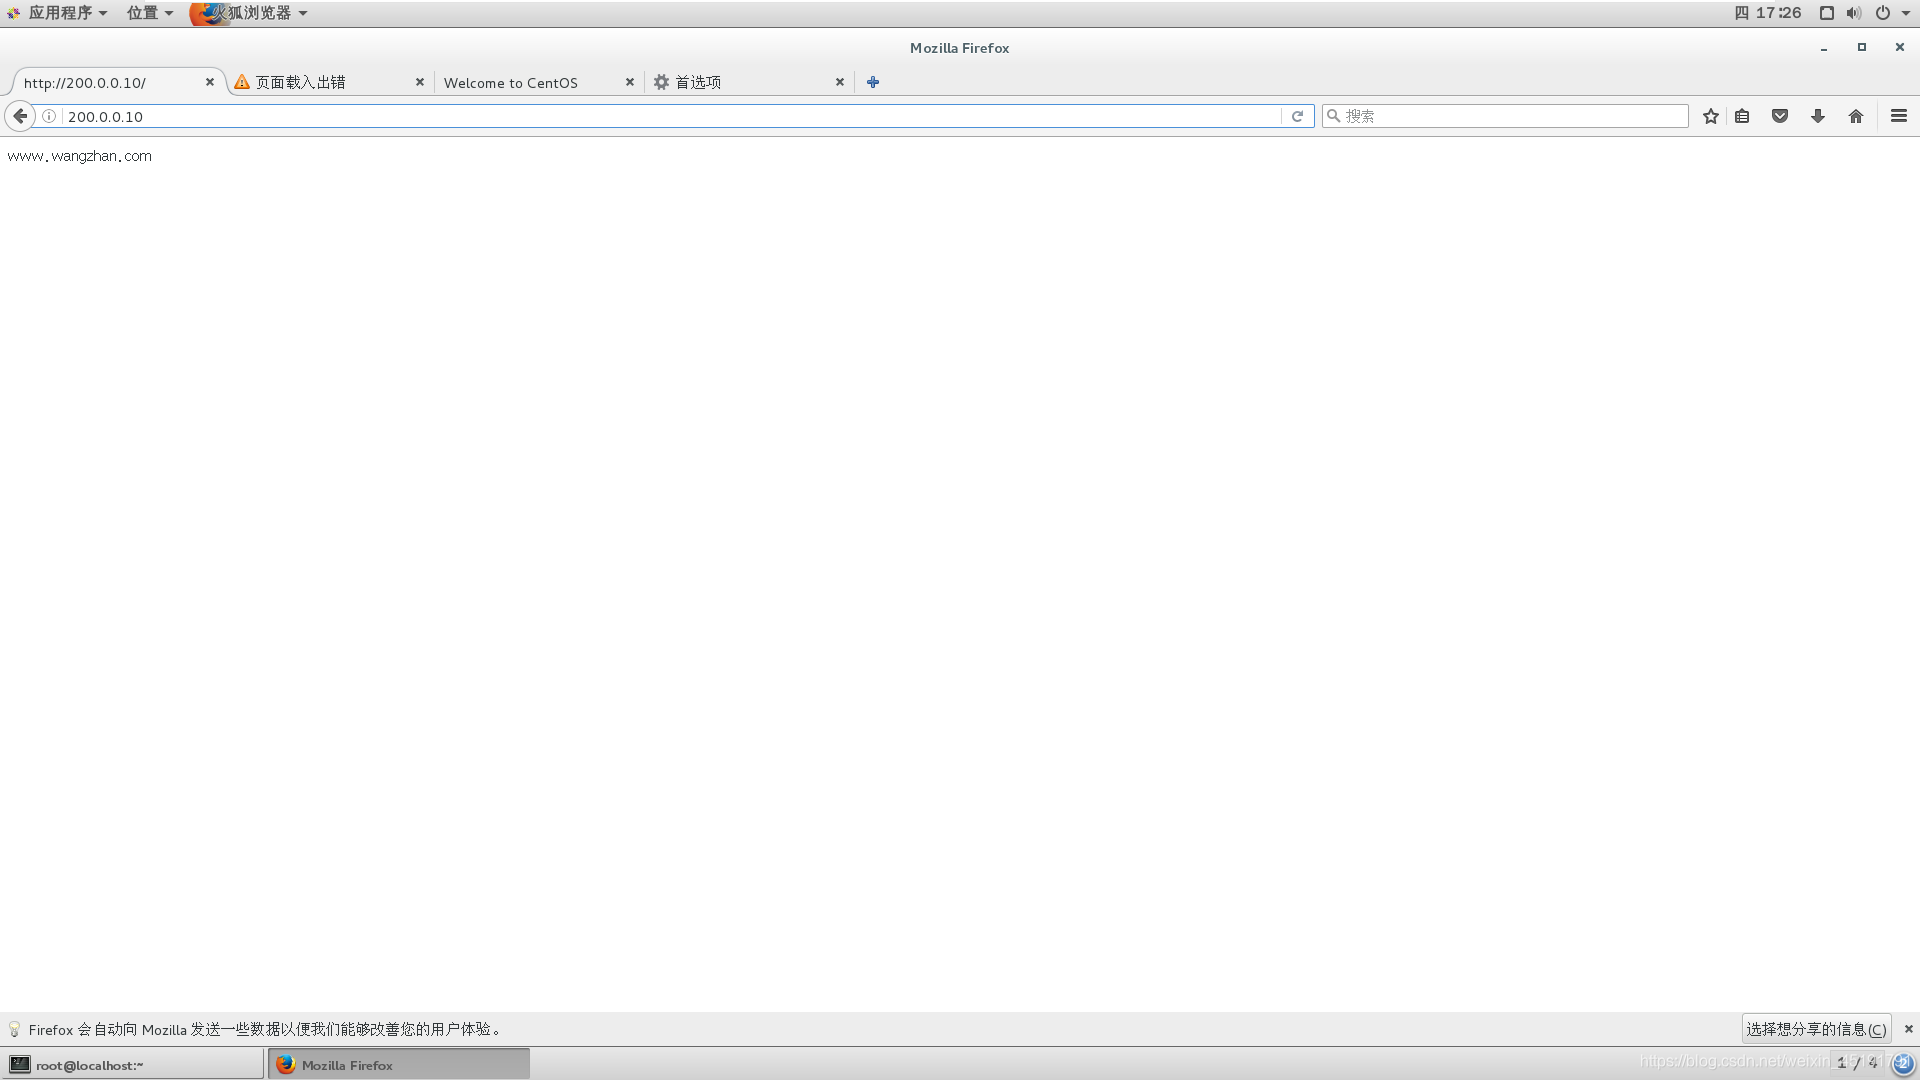Open the volume control icon
Viewport: 1920px width, 1080px height.
(x=1854, y=13)
